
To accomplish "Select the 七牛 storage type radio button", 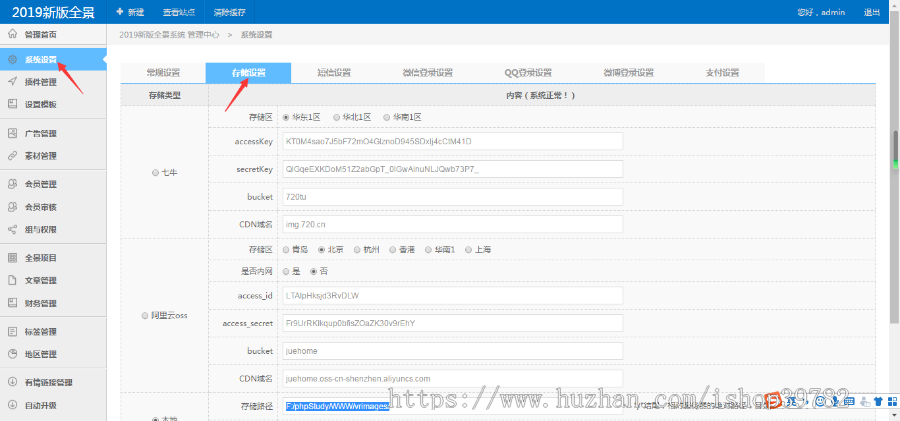I will click(154, 173).
